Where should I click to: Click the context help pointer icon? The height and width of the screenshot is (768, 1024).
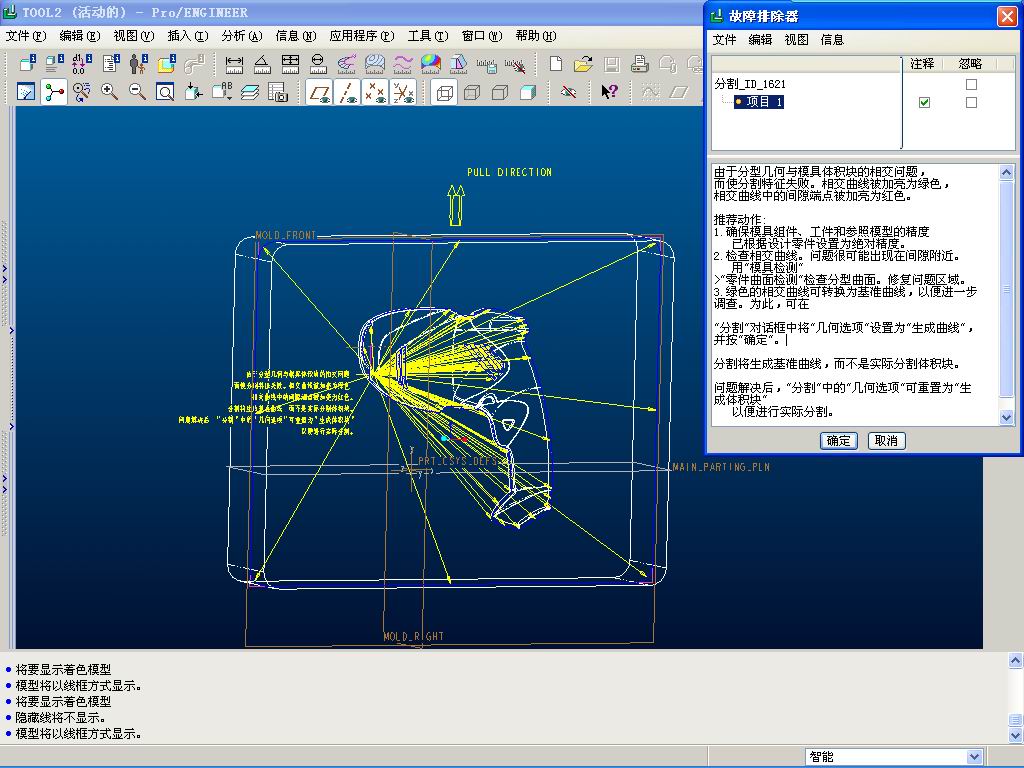(609, 92)
